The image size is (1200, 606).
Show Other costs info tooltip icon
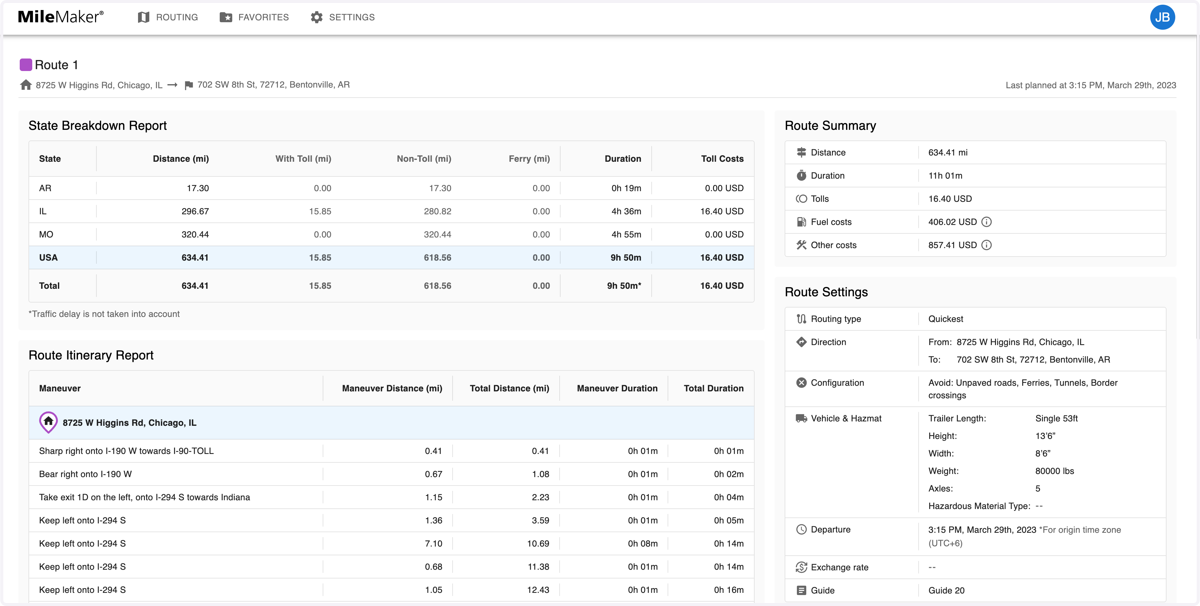[x=986, y=245]
